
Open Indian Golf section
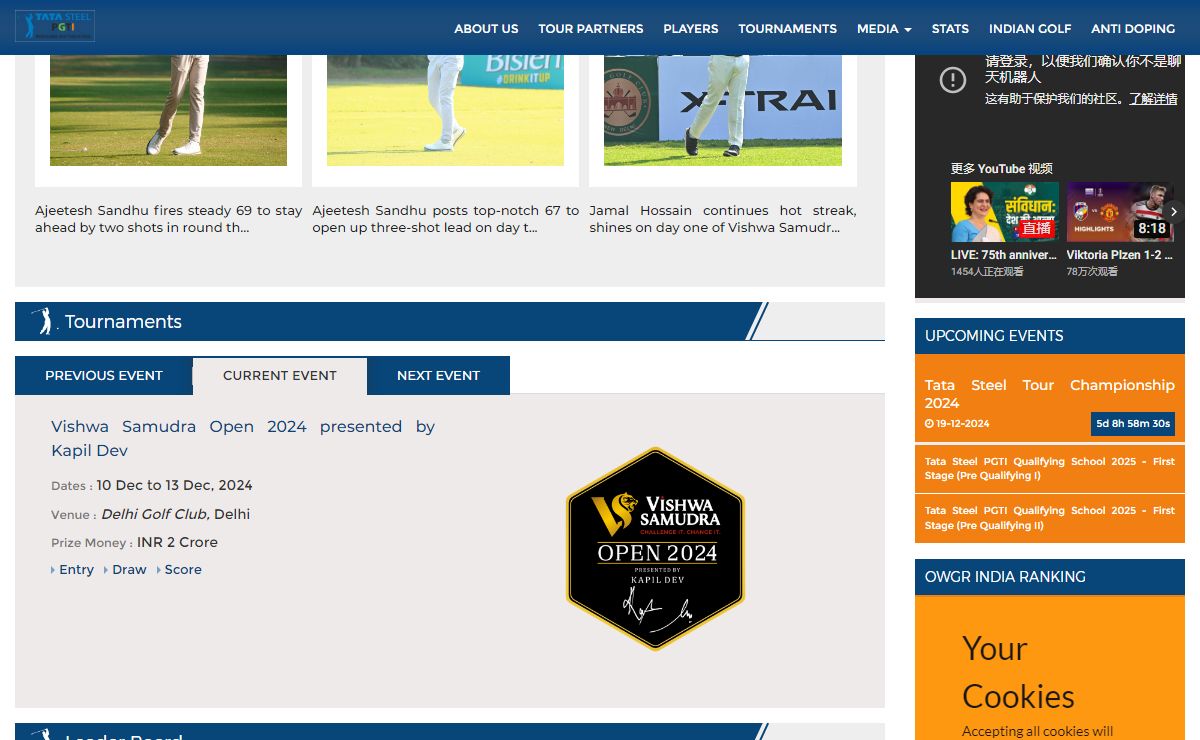[1030, 29]
